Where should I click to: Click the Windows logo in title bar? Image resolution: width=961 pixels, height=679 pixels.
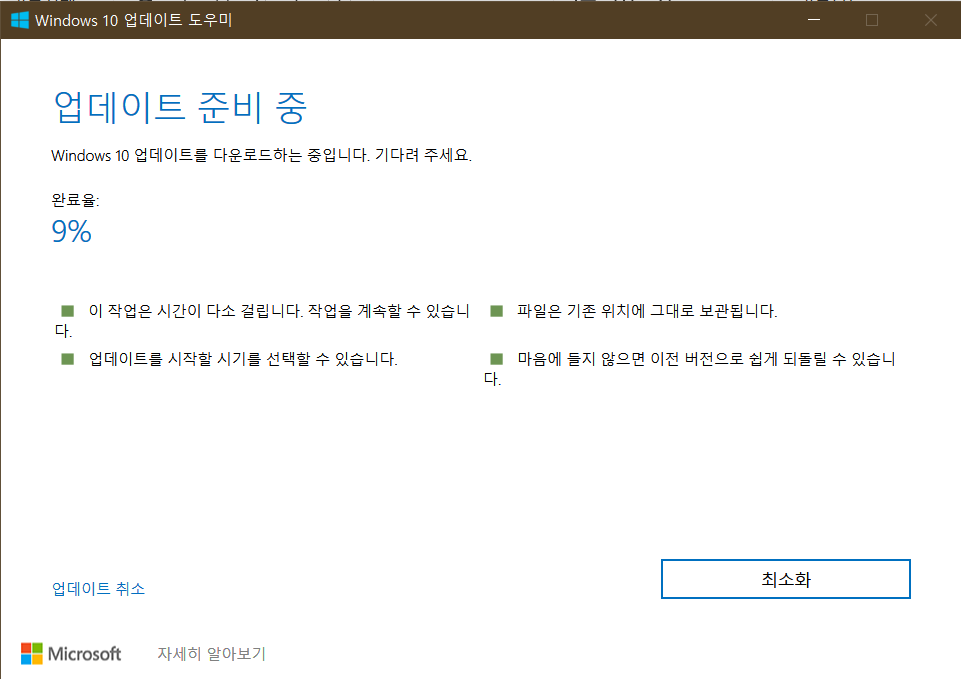pos(20,20)
